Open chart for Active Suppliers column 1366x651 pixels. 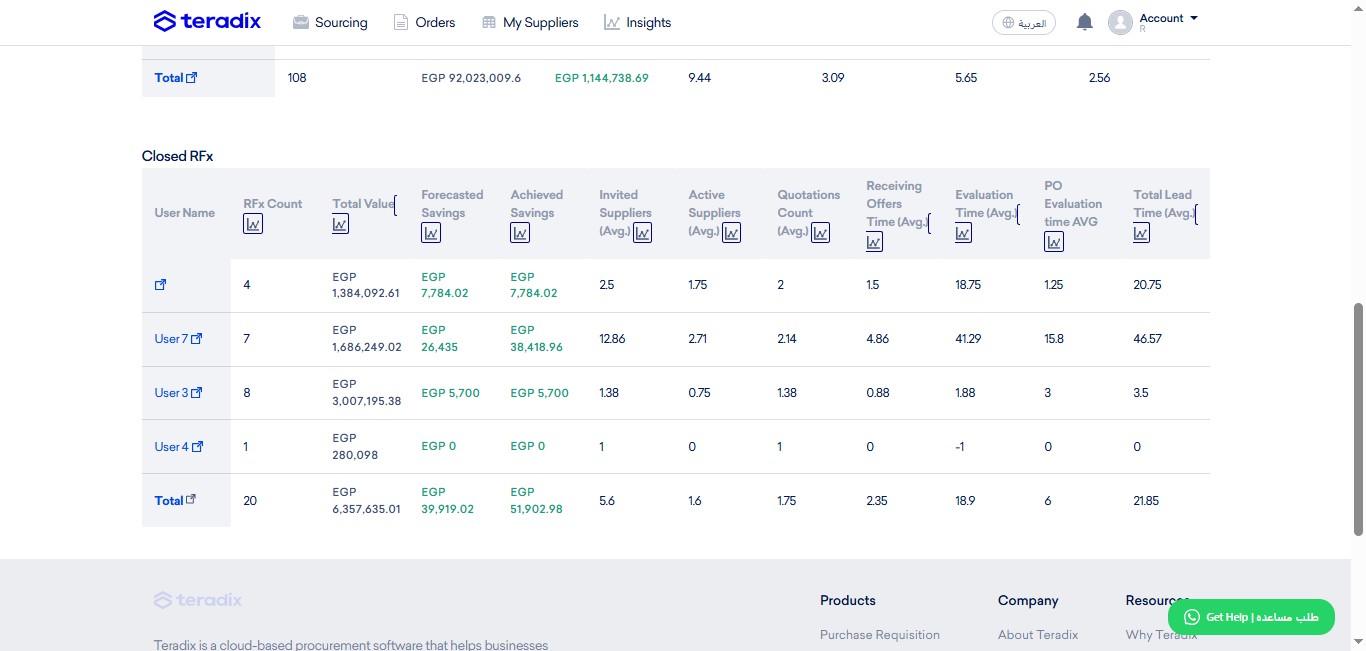(731, 232)
